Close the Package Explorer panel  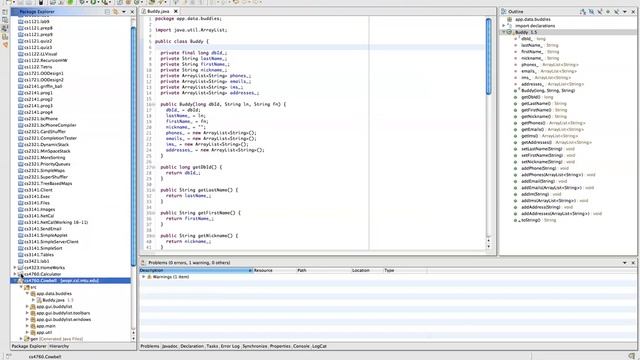coord(132,12)
